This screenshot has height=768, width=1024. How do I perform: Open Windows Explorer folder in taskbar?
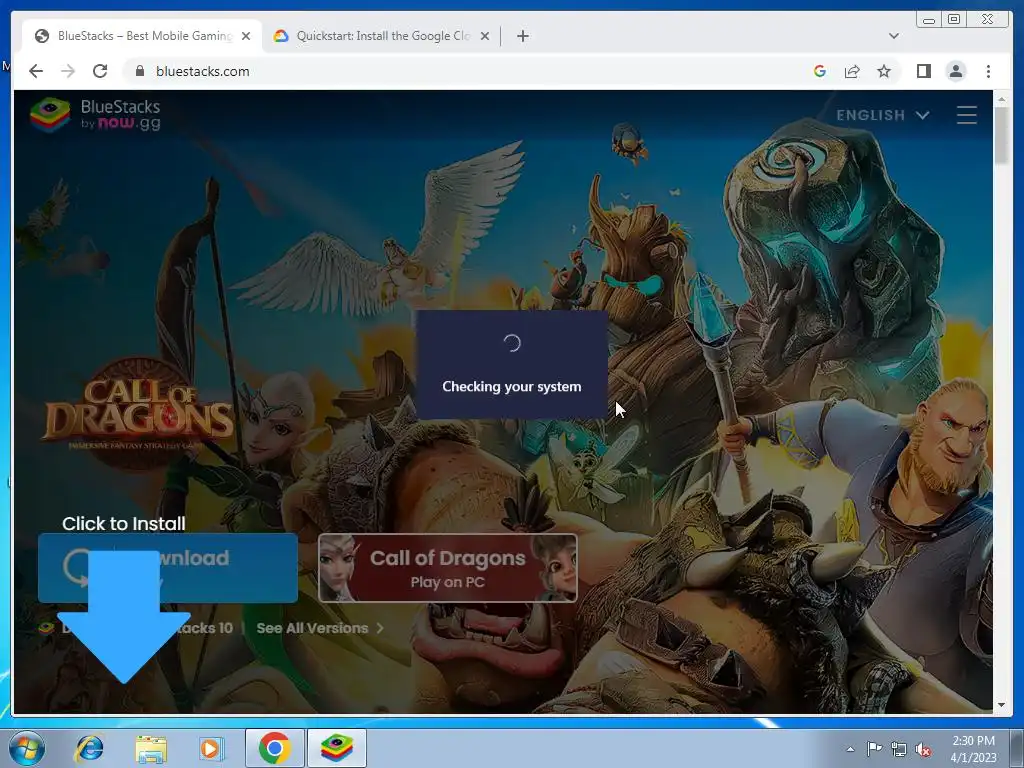pos(151,748)
